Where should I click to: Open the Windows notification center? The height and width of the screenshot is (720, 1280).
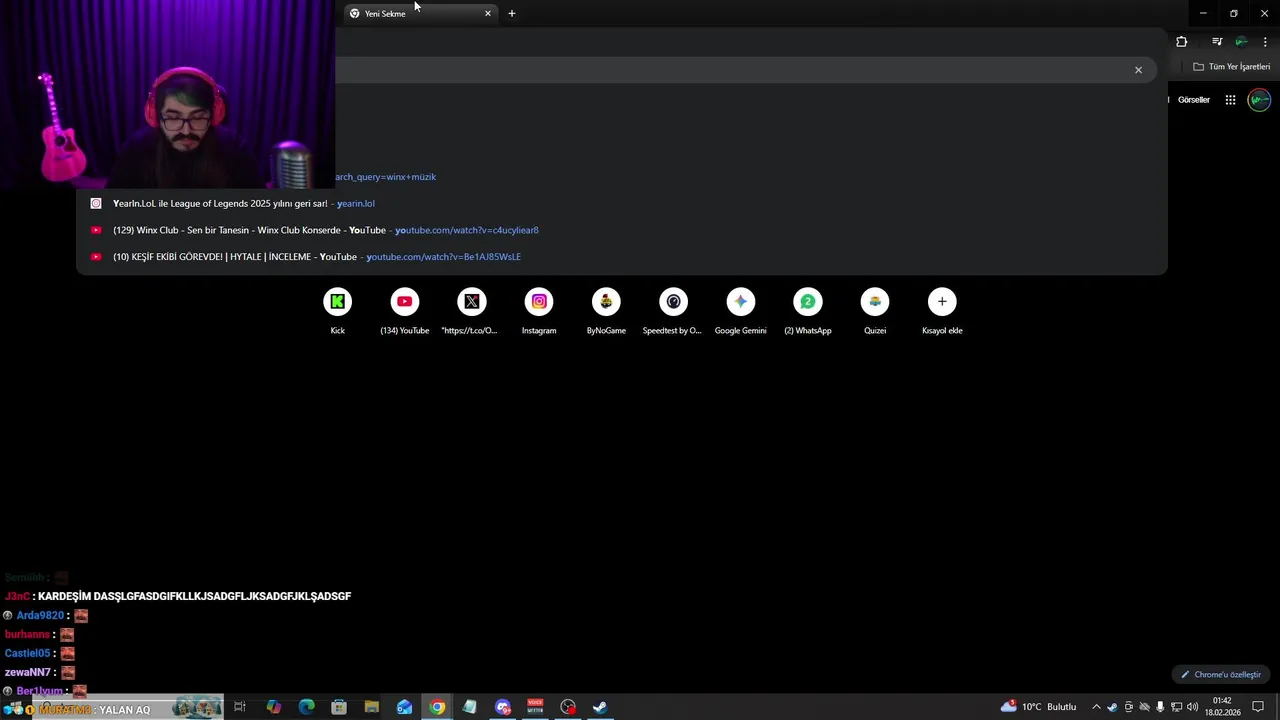[1258, 707]
